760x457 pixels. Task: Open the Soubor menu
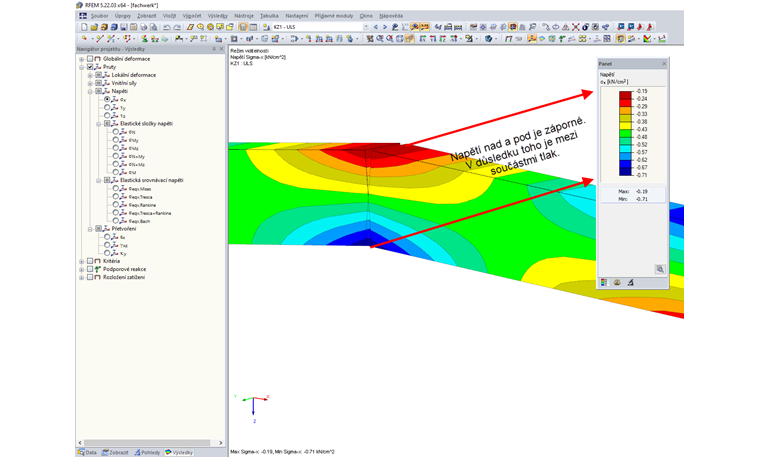click(x=100, y=16)
